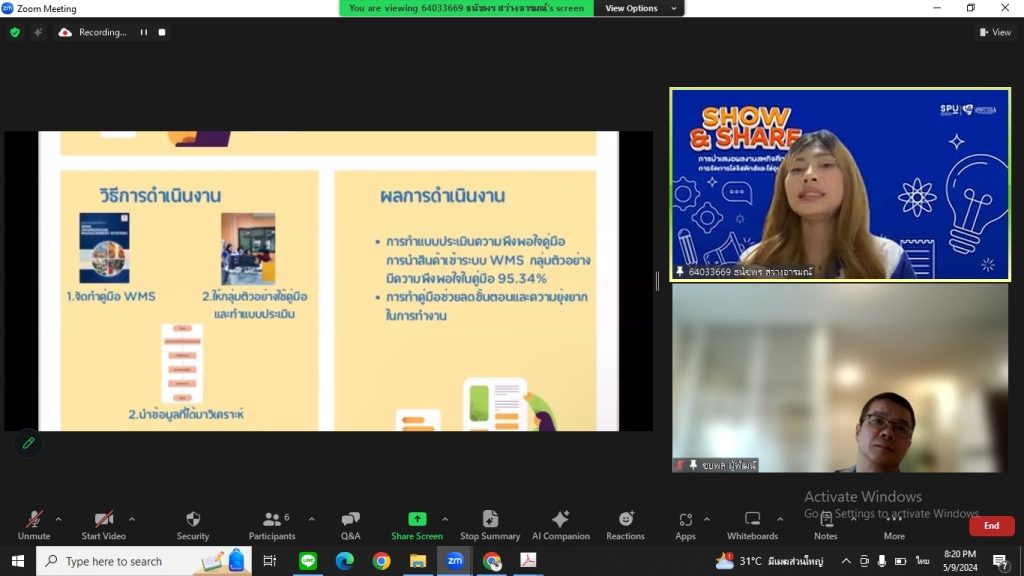The width and height of the screenshot is (1024, 576).
Task: Open the taskbar clock showing 8:20 PM
Action: click(x=959, y=561)
